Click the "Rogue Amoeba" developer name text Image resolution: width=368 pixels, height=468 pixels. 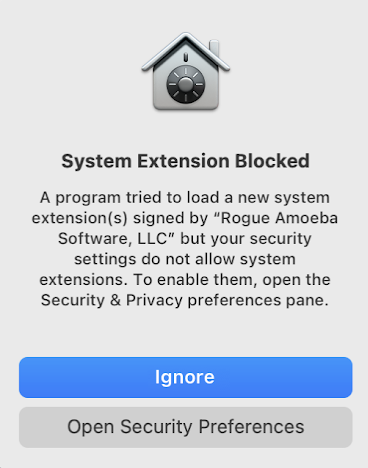pyautogui.click(x=279, y=219)
